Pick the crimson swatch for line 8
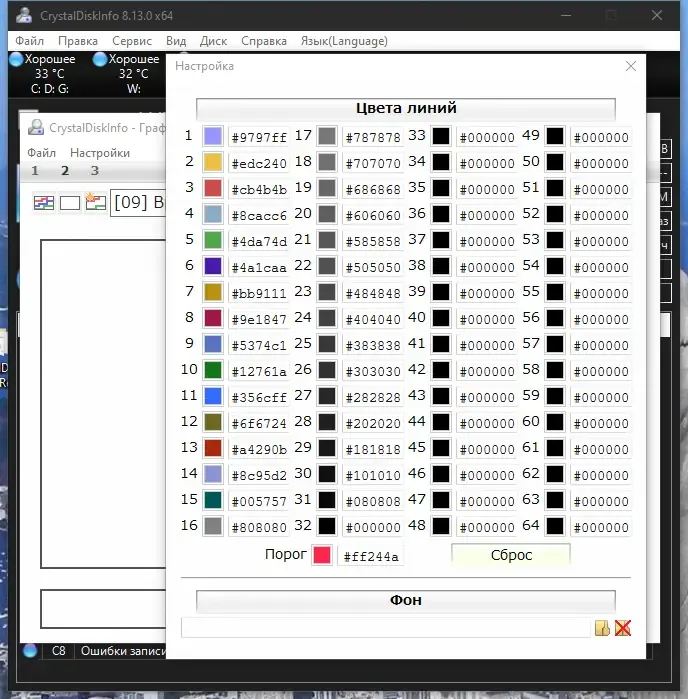The height and width of the screenshot is (699, 688). (x=213, y=318)
